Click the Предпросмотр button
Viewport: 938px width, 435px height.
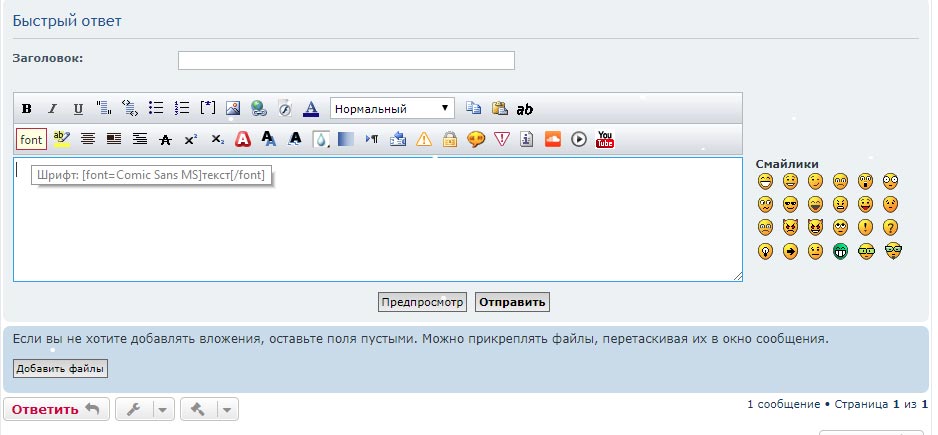coord(422,302)
